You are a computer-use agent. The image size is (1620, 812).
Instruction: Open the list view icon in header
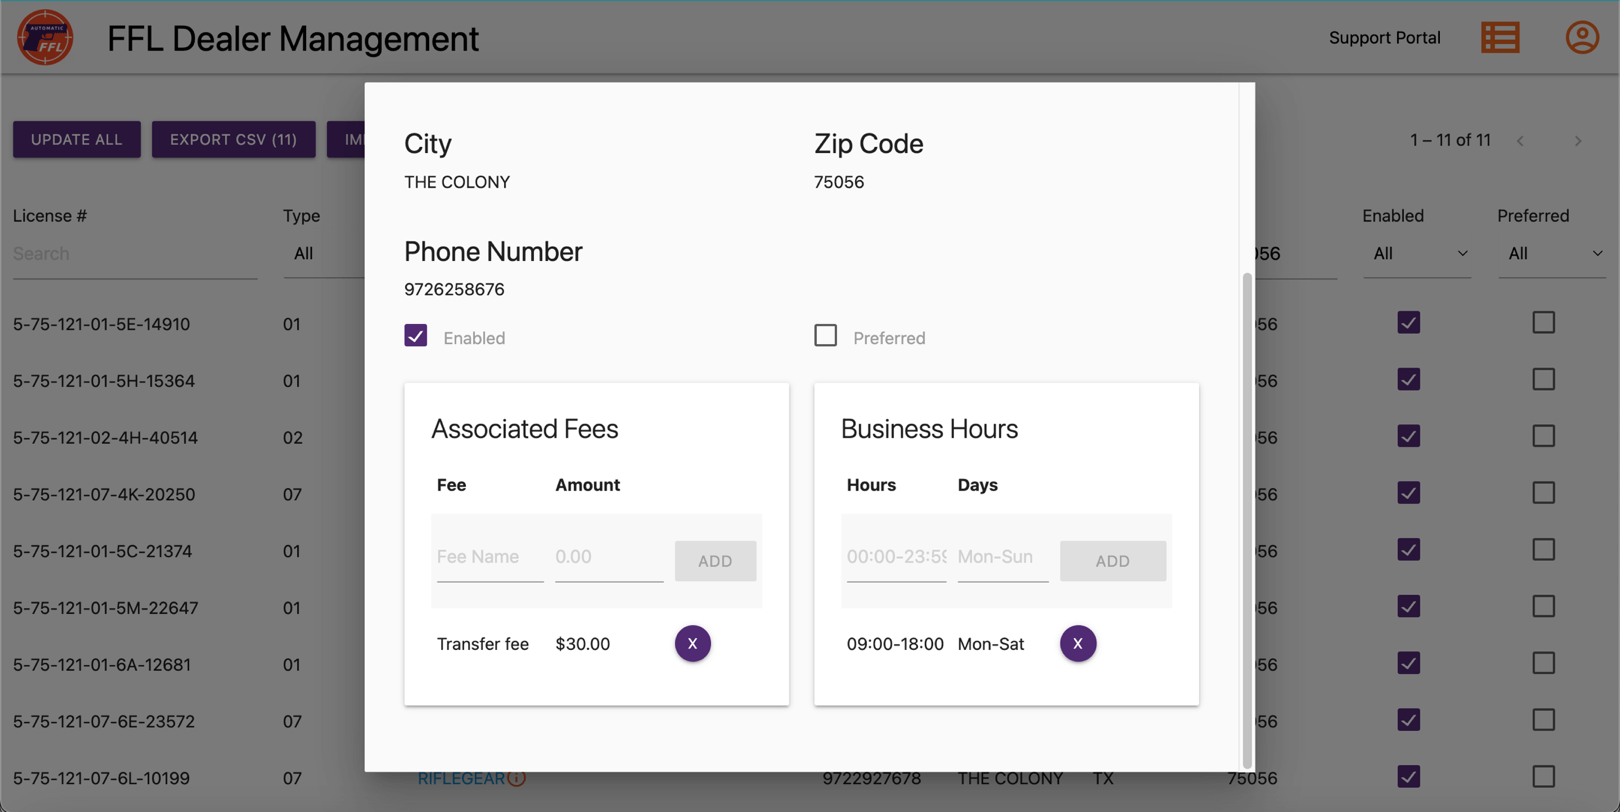click(1500, 38)
